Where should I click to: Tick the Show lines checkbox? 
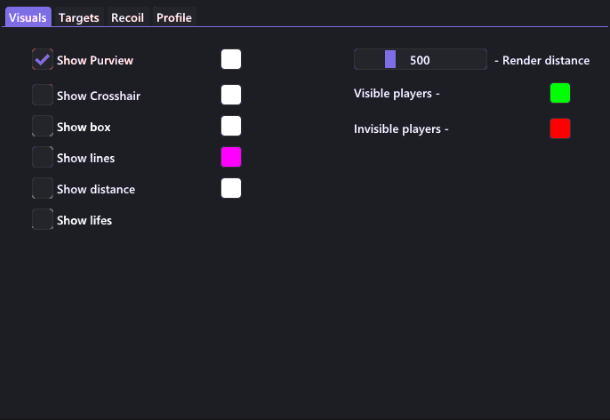(42, 157)
